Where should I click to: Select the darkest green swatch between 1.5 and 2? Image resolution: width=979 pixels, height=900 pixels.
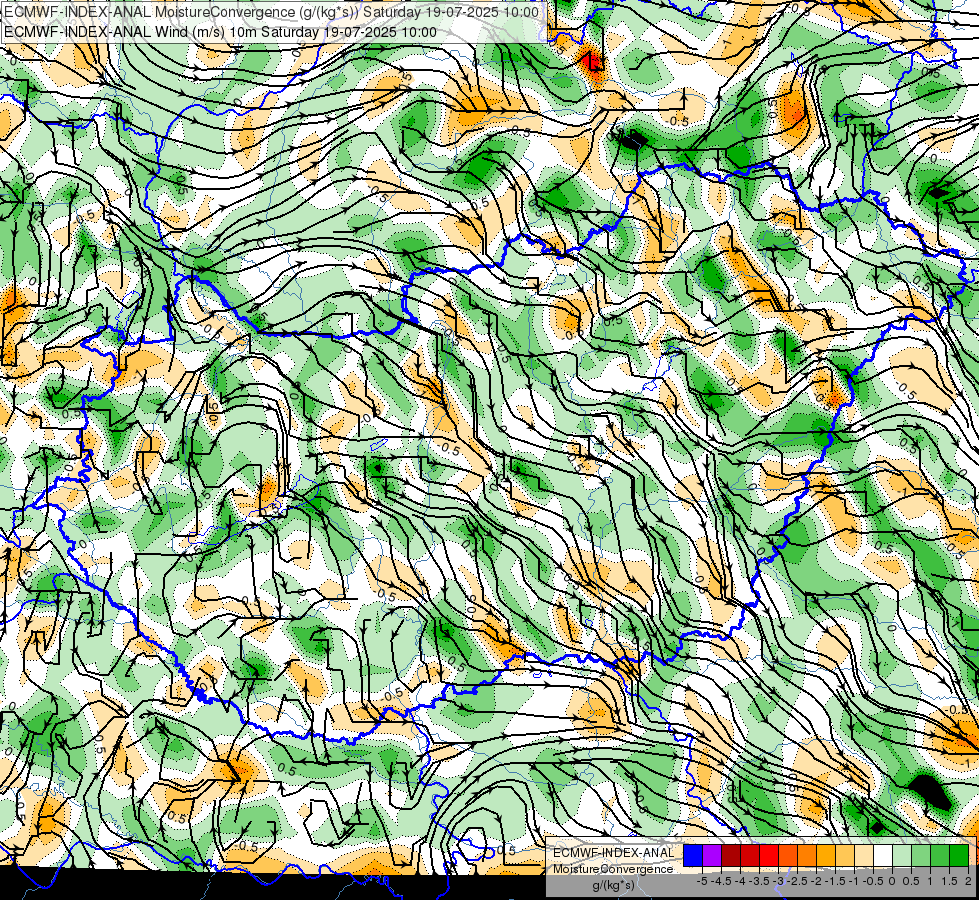point(959,856)
